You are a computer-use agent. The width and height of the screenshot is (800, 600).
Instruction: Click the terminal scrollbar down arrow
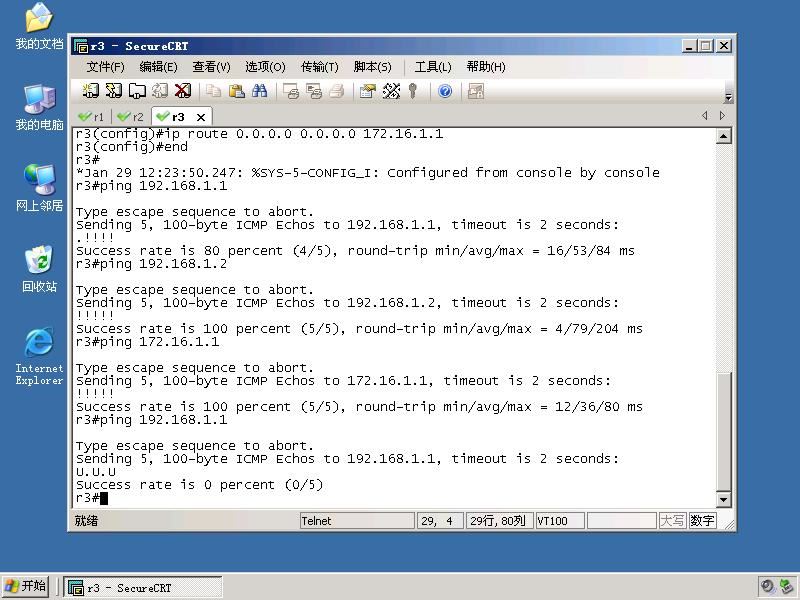pos(723,499)
